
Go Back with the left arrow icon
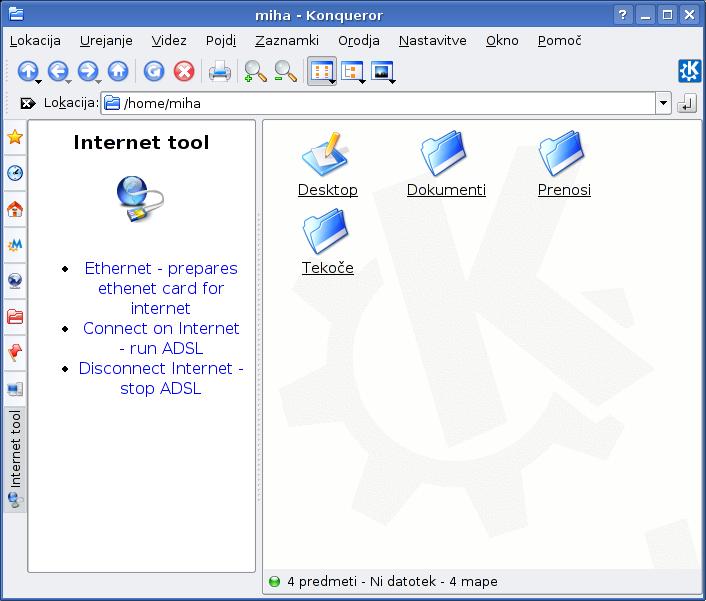tap(58, 71)
